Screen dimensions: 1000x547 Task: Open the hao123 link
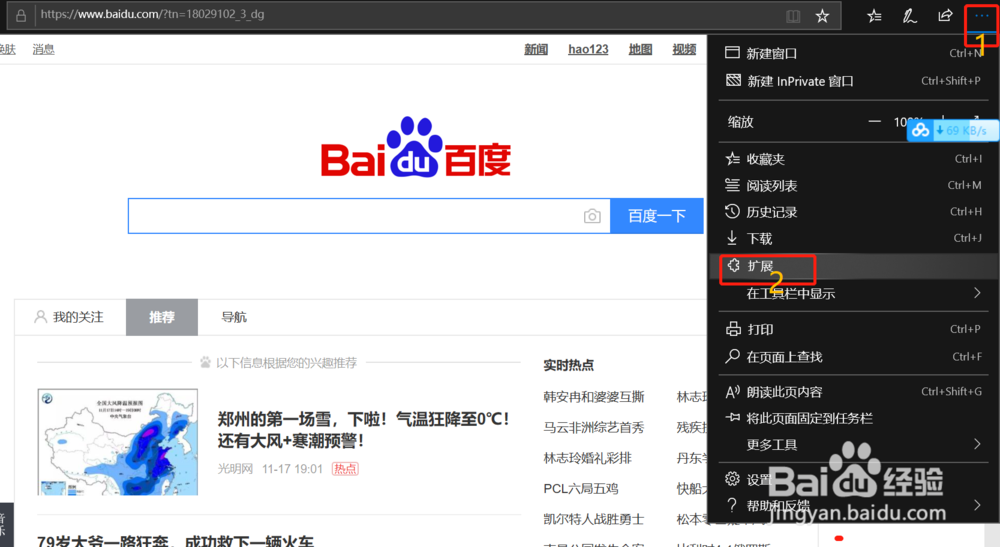tap(588, 50)
